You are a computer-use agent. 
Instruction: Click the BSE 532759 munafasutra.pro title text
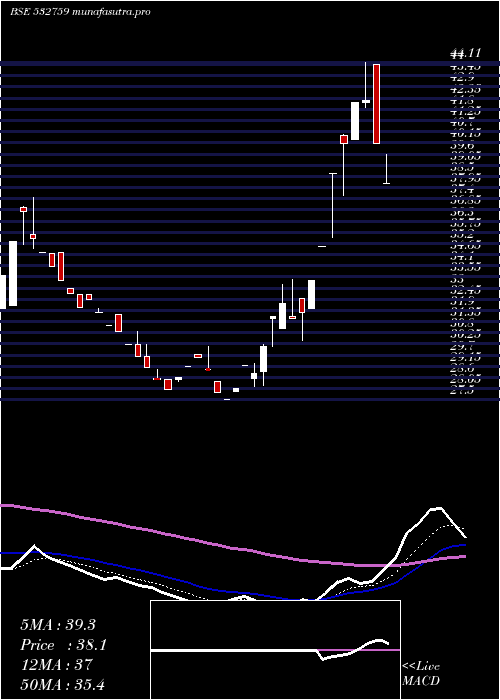[80, 12]
